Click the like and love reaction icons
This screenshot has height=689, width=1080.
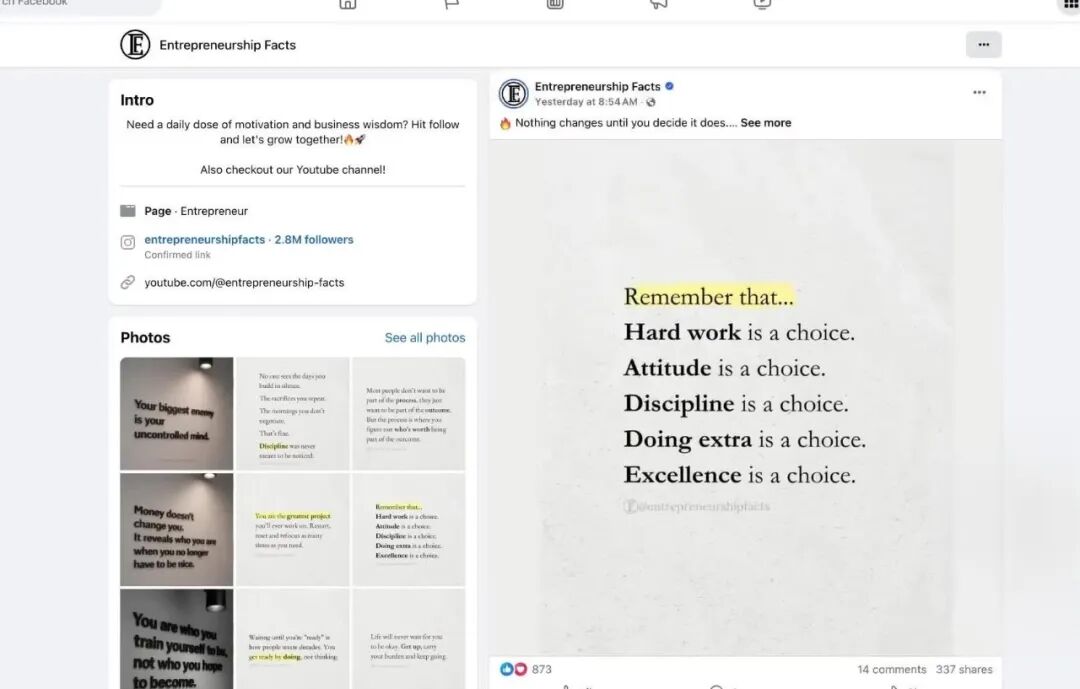(513, 669)
